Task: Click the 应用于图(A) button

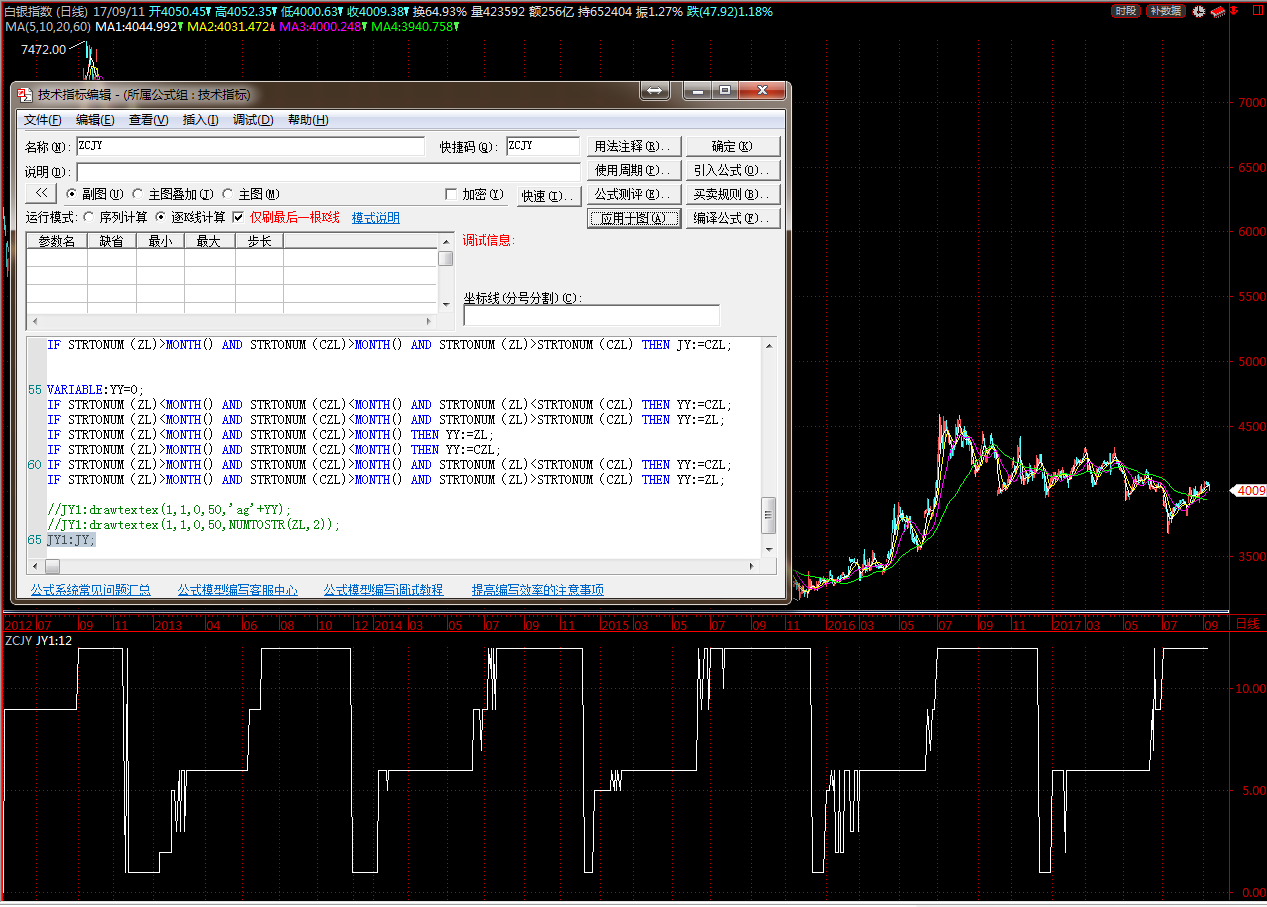Action: click(x=634, y=219)
